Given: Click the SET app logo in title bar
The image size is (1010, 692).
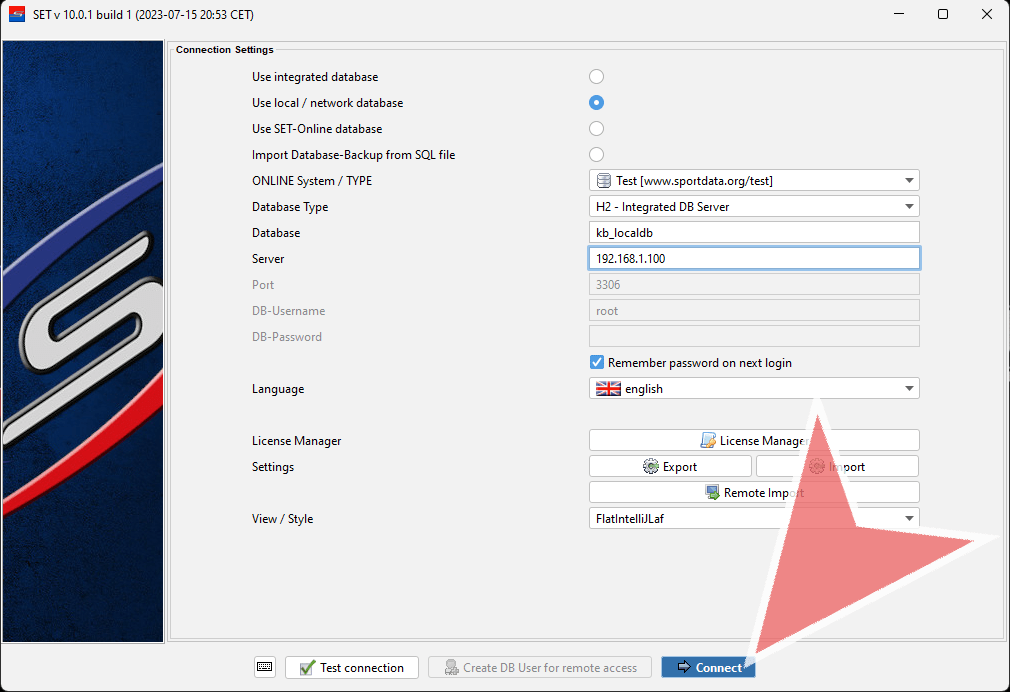Looking at the screenshot, I should click(16, 14).
